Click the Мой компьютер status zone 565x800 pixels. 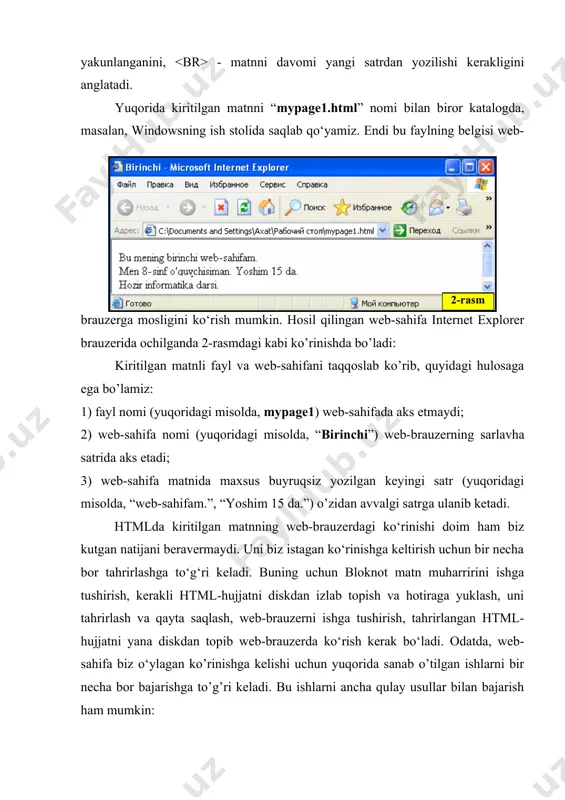pos(384,303)
